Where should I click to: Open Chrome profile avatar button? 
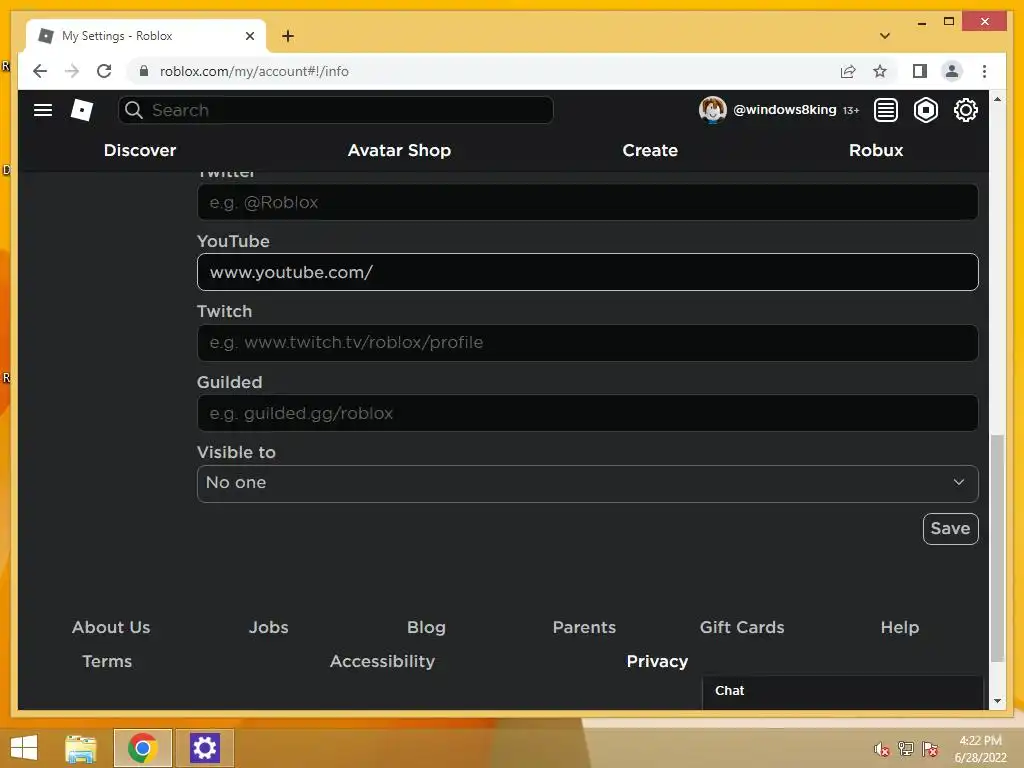pos(952,71)
